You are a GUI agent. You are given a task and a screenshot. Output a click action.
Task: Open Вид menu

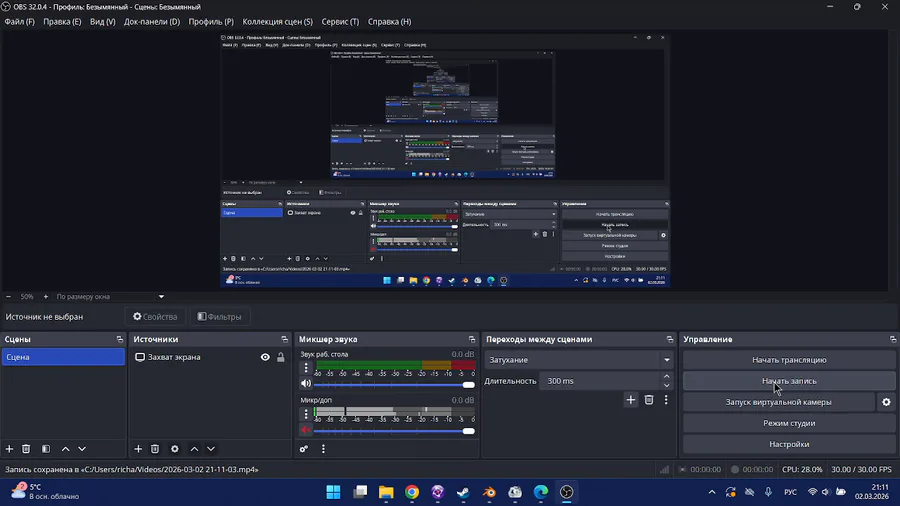[x=103, y=22]
